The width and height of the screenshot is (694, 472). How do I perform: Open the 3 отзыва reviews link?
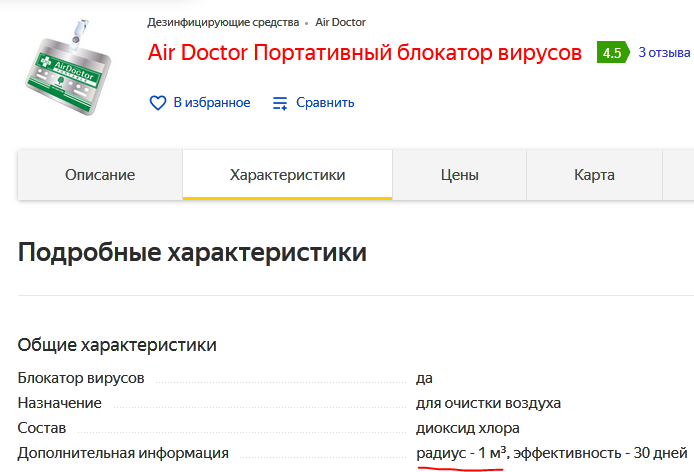coord(664,52)
